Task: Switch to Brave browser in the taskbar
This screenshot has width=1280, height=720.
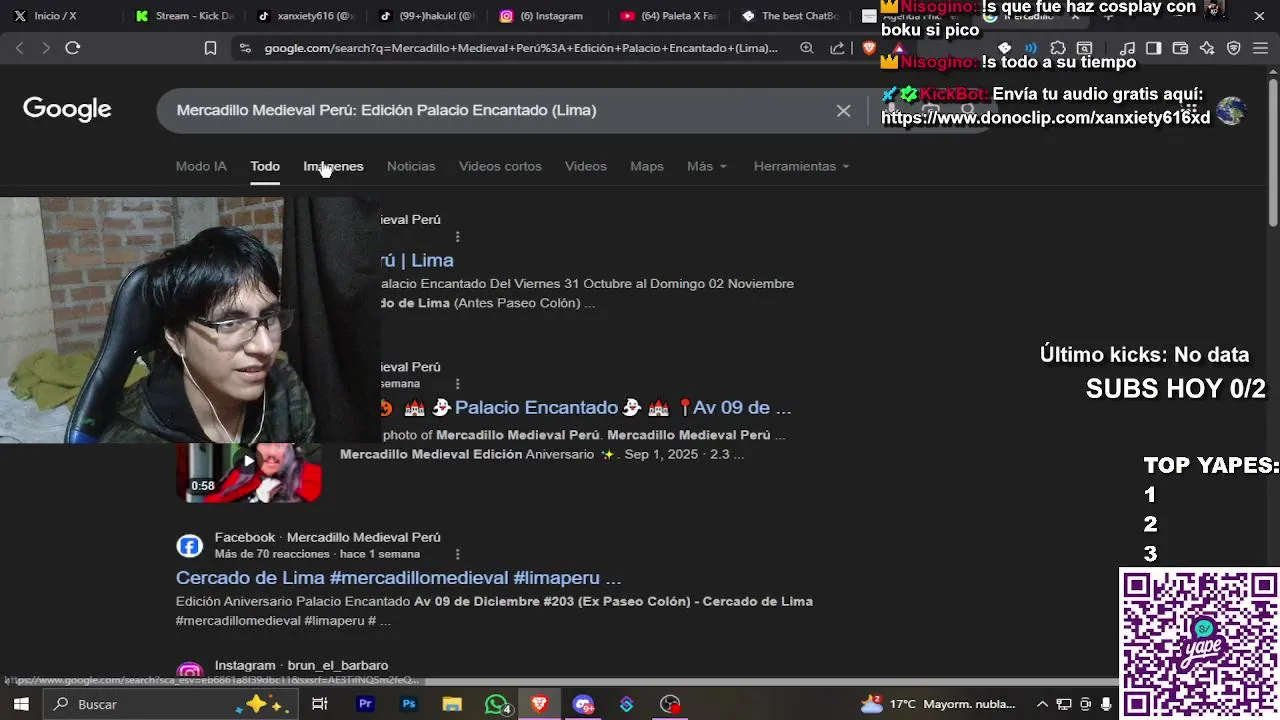Action: pyautogui.click(x=539, y=704)
